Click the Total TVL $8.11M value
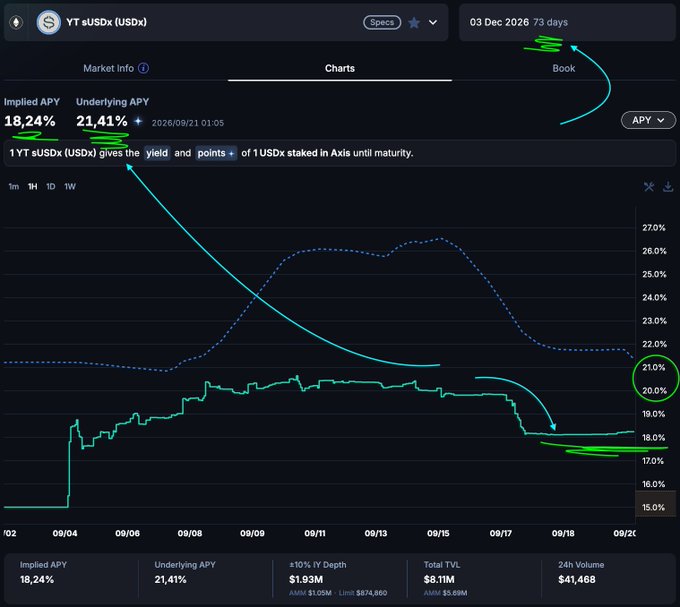The height and width of the screenshot is (607, 680). (x=439, y=579)
